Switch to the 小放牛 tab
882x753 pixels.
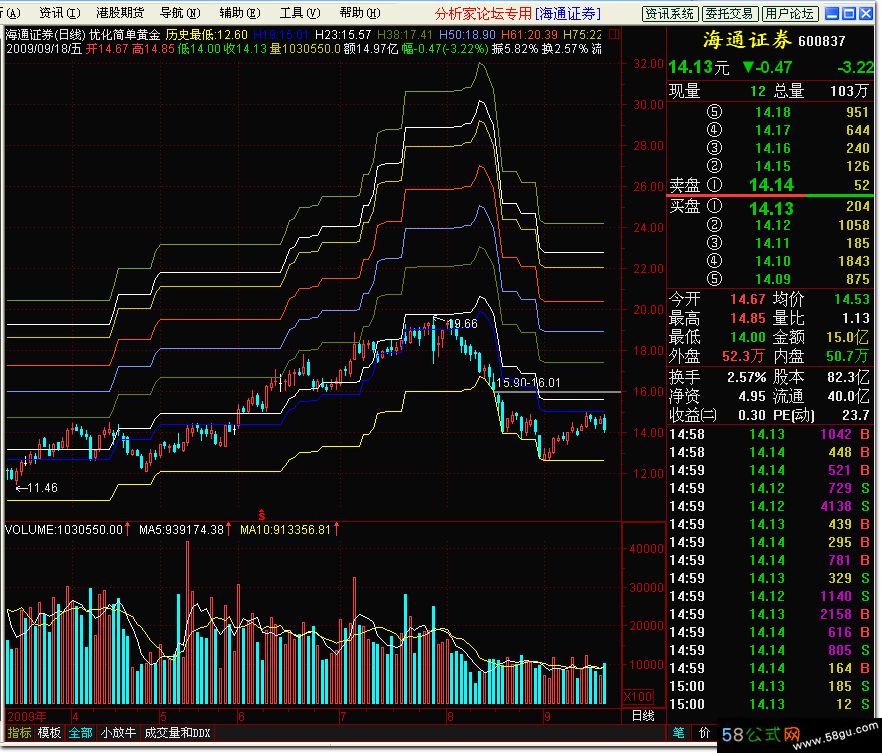(118, 733)
